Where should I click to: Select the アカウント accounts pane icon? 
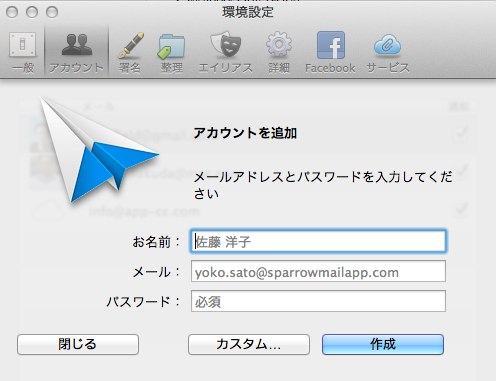(x=77, y=45)
